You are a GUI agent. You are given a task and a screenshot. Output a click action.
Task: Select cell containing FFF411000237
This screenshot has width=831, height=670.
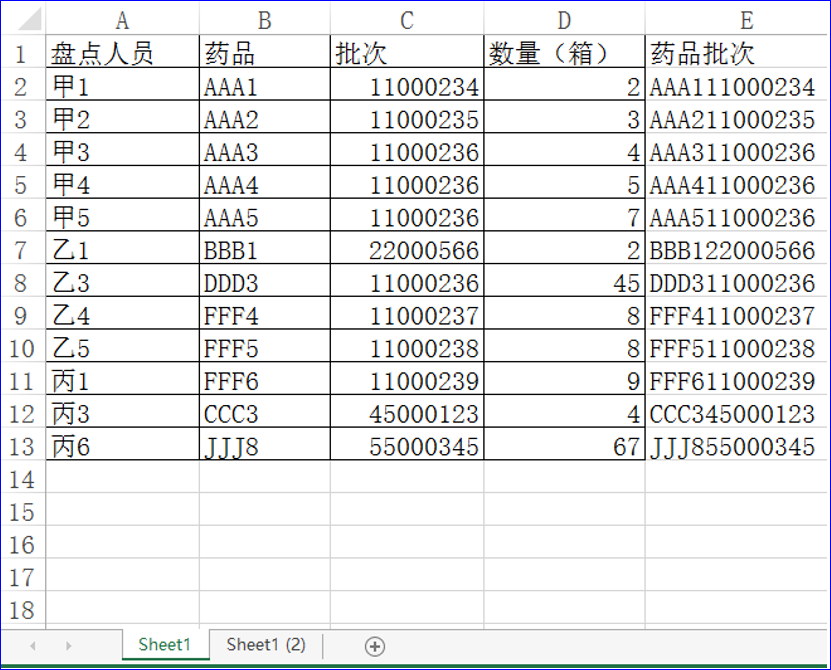(737, 315)
